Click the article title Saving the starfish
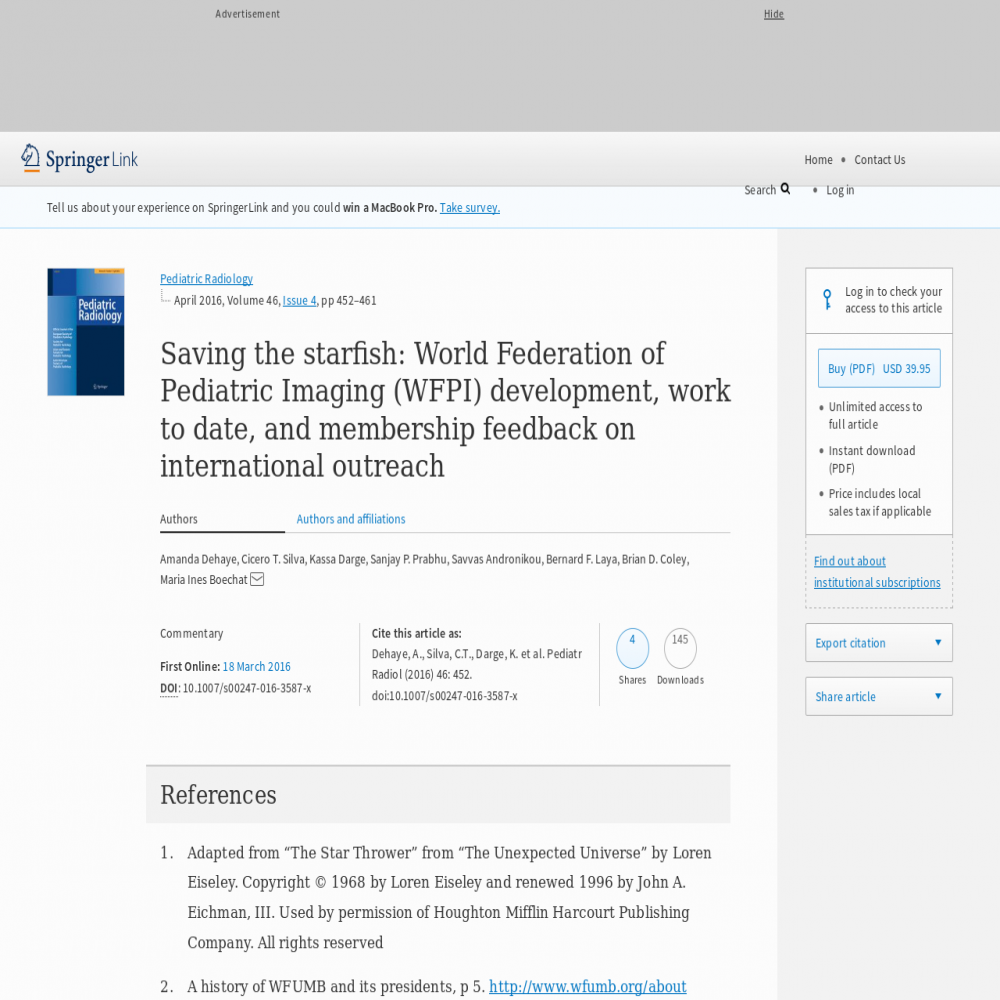The image size is (1000, 1000). tap(445, 409)
